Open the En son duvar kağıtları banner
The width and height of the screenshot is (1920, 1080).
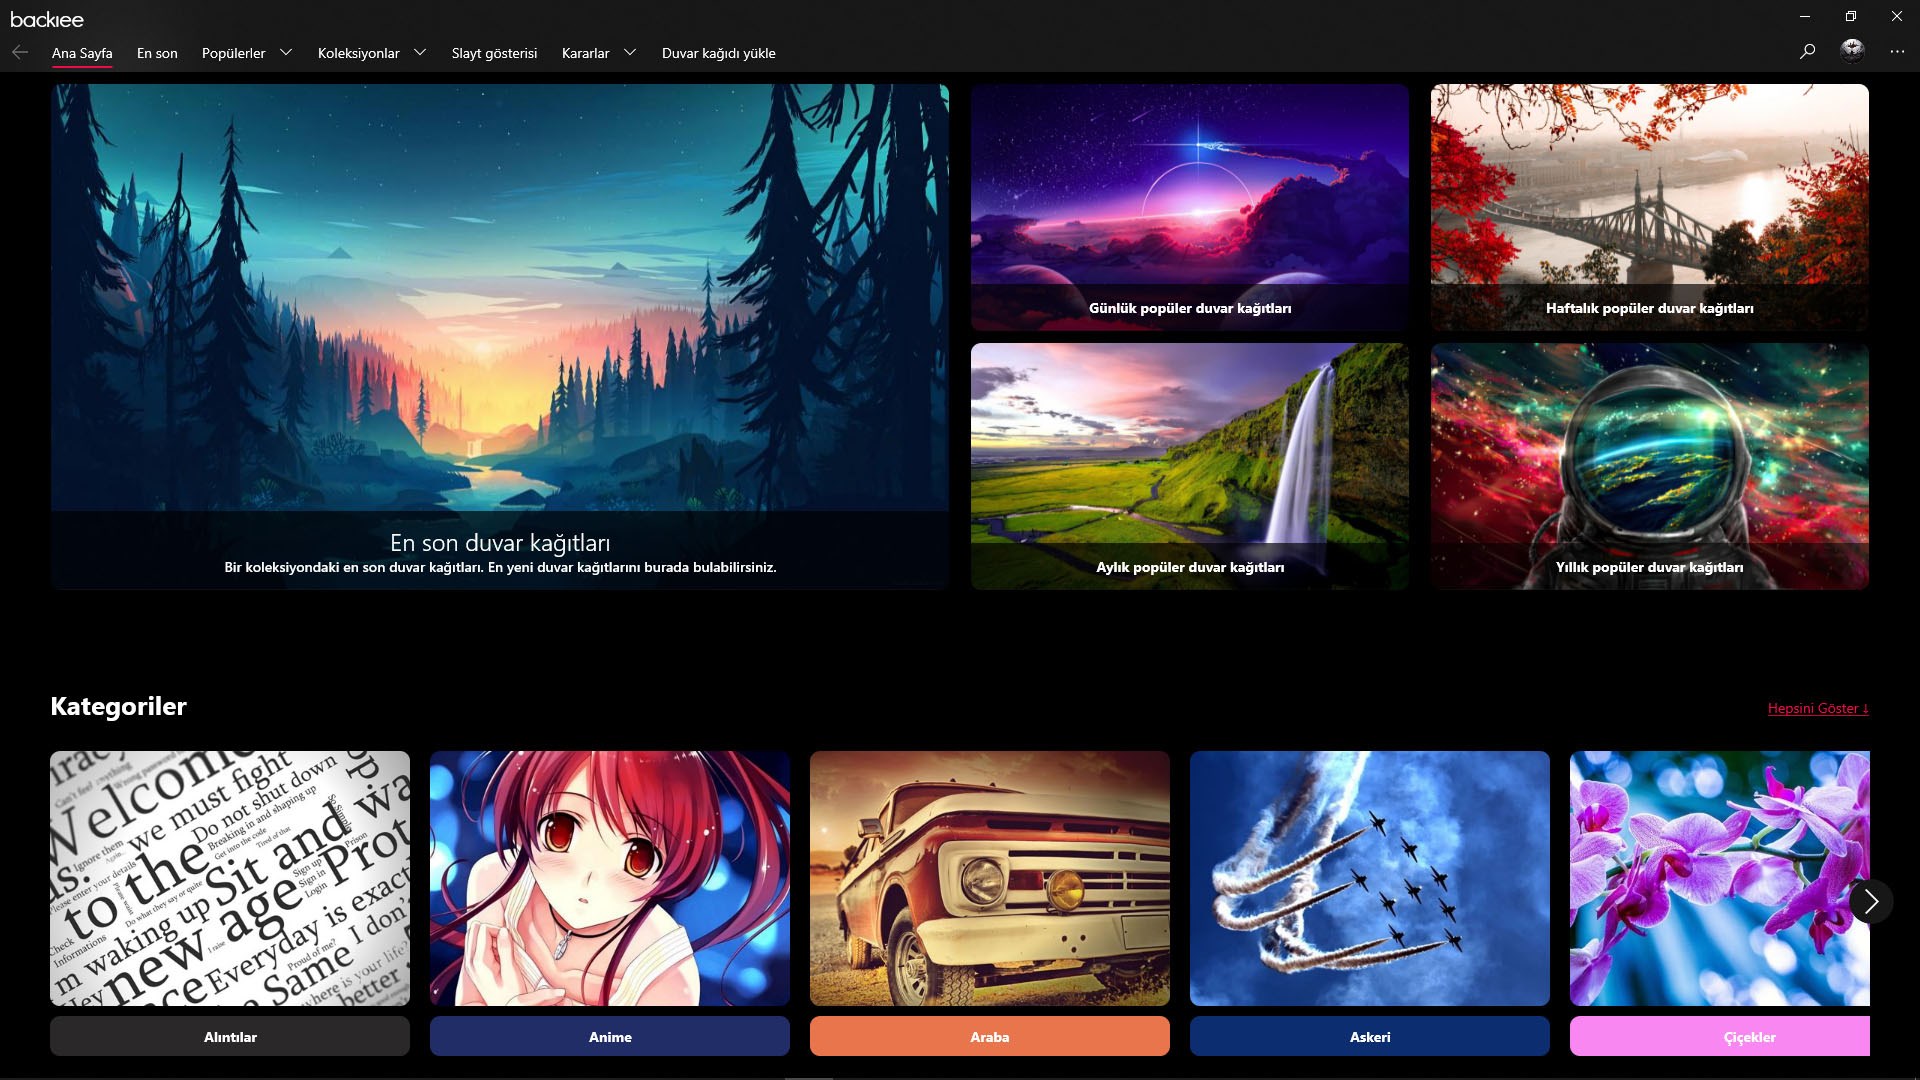[499, 336]
